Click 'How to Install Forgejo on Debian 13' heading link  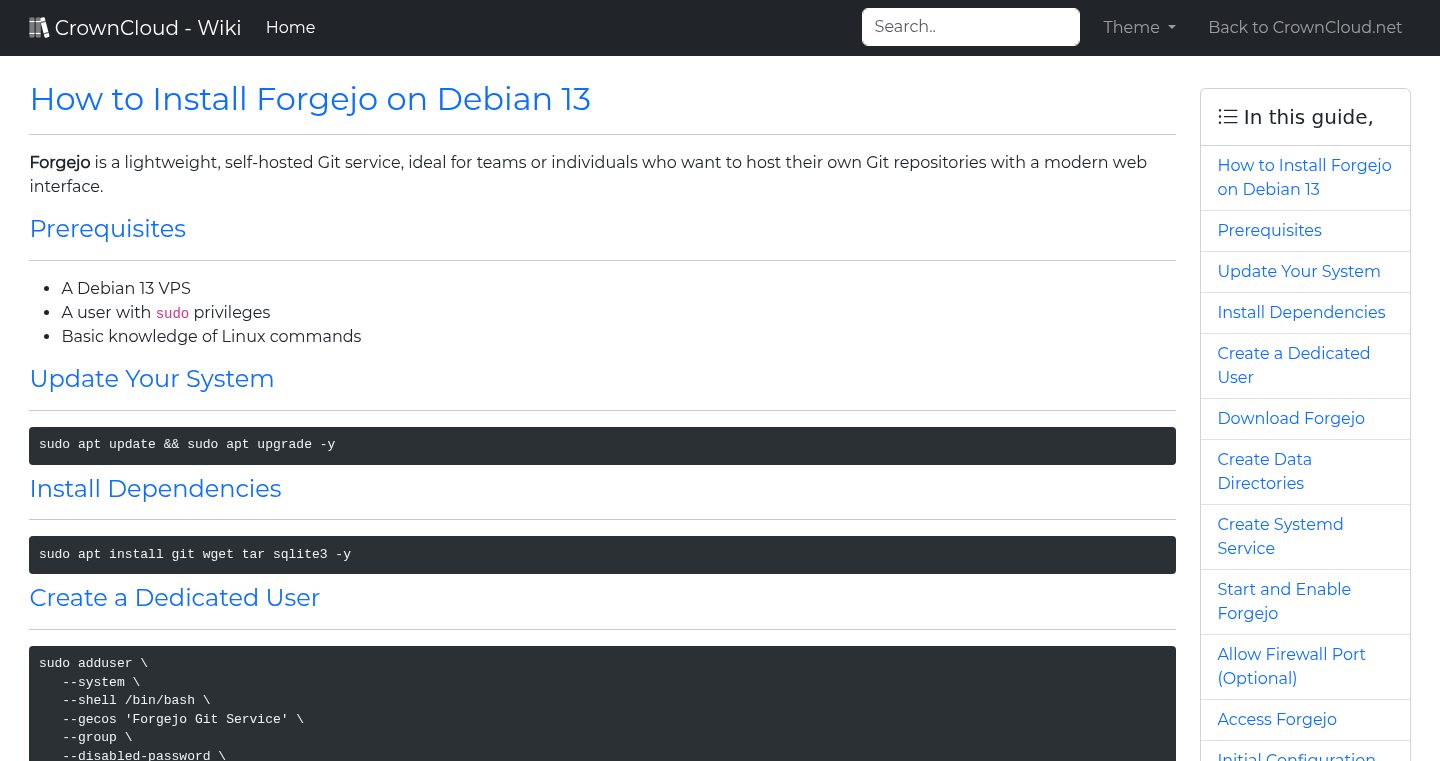click(x=310, y=99)
